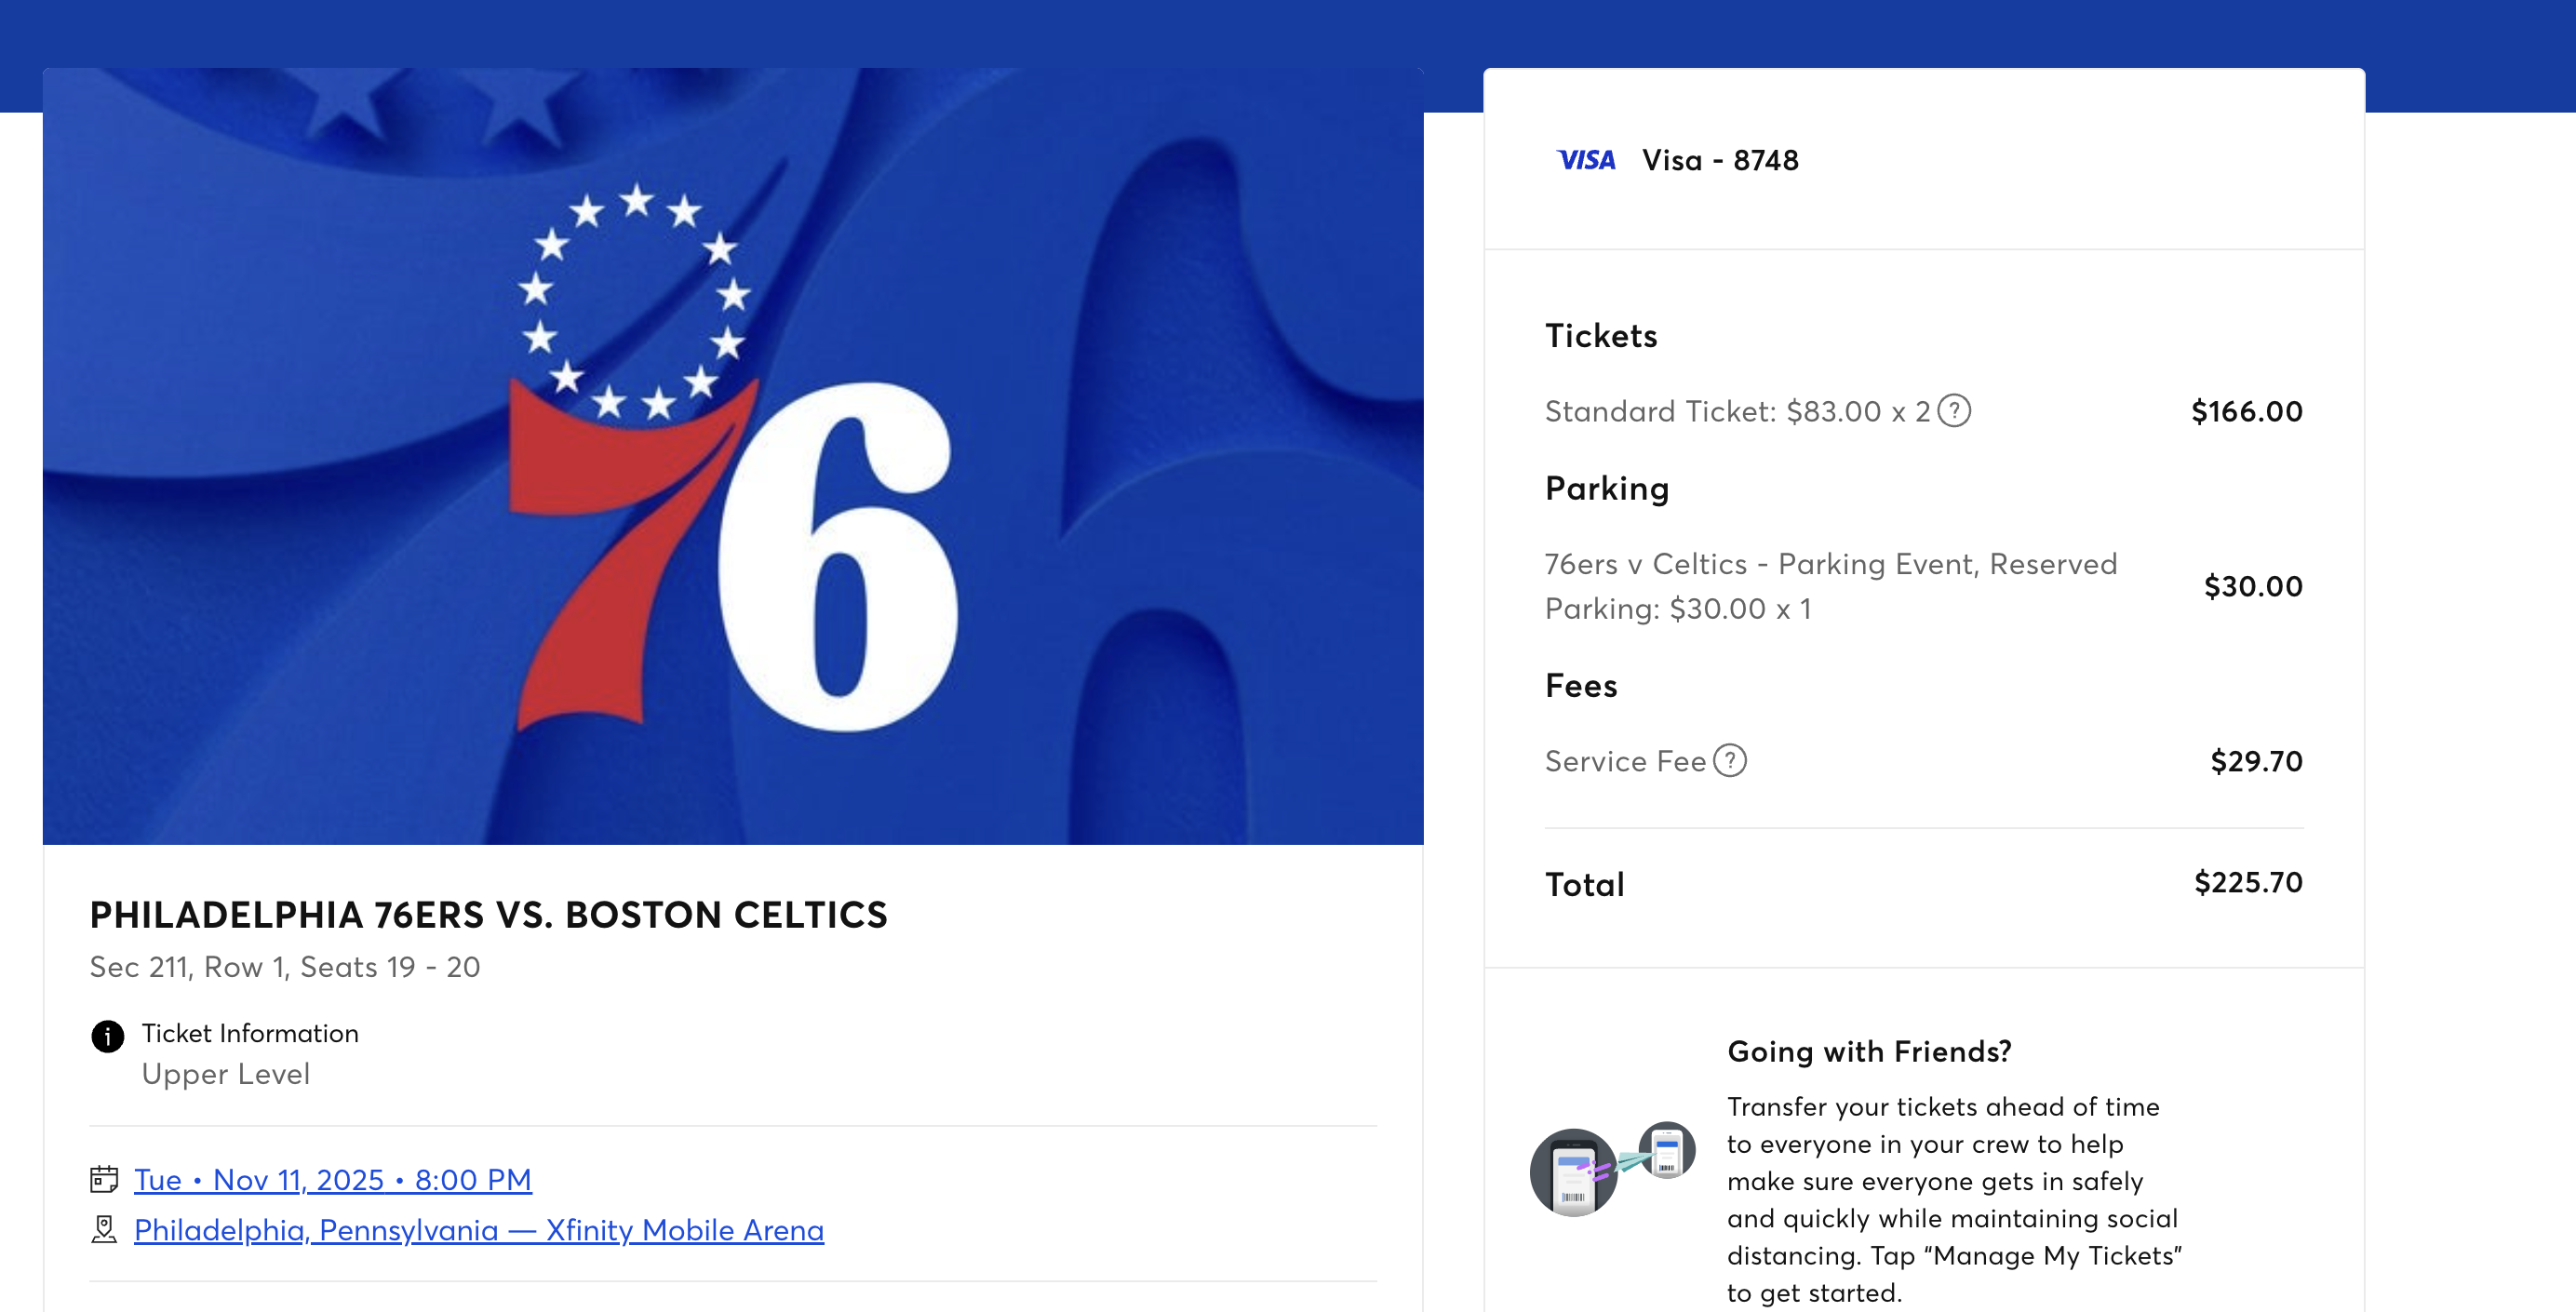Image resolution: width=2576 pixels, height=1312 pixels.
Task: Click the Going with Friends? heading
Action: click(x=1869, y=1051)
